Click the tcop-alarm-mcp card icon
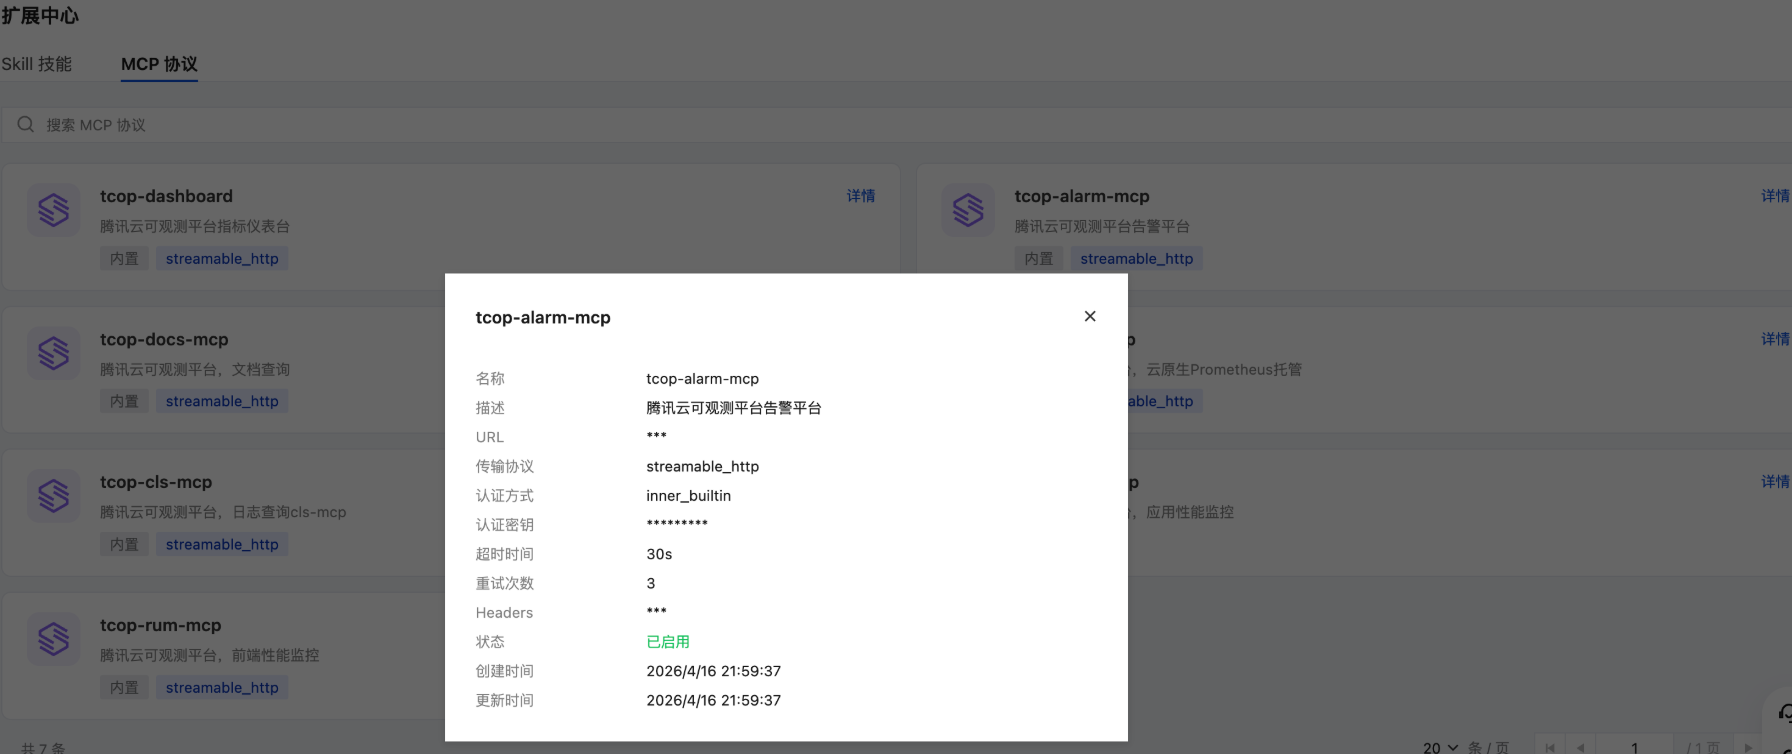 [x=968, y=210]
